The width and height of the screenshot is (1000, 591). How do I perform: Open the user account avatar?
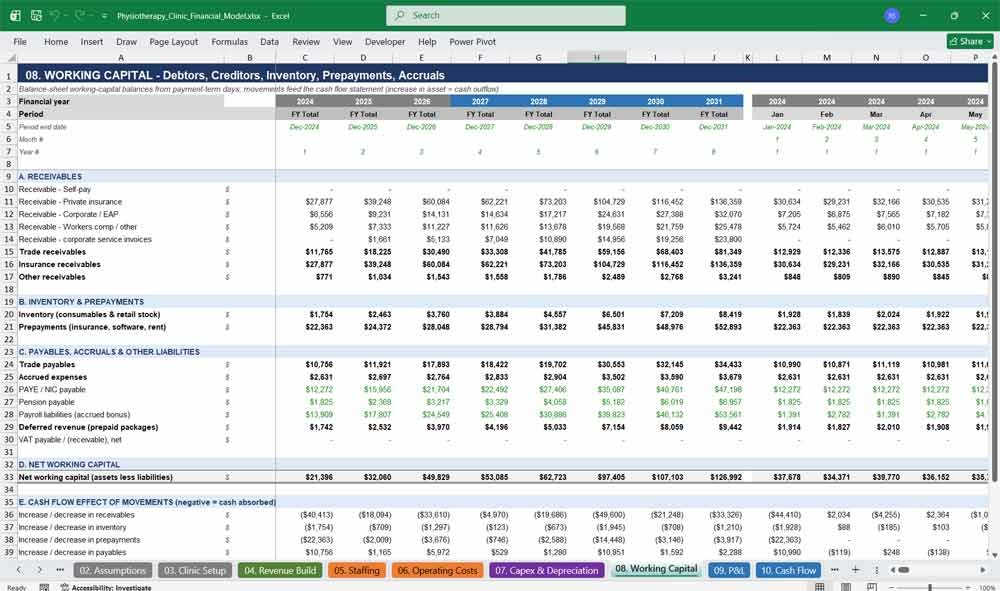click(892, 15)
